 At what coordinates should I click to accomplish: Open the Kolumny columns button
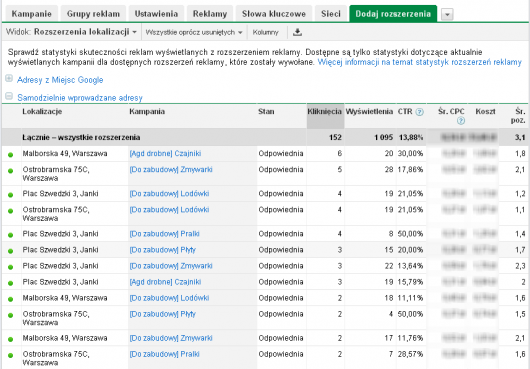coord(266,32)
